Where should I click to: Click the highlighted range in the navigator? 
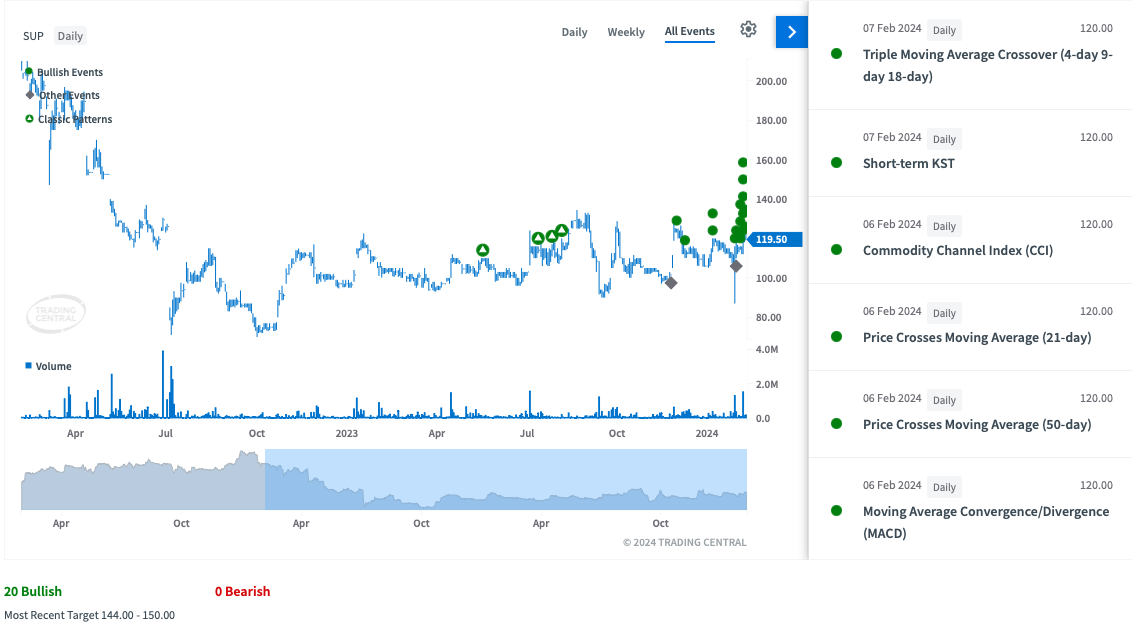pos(506,480)
